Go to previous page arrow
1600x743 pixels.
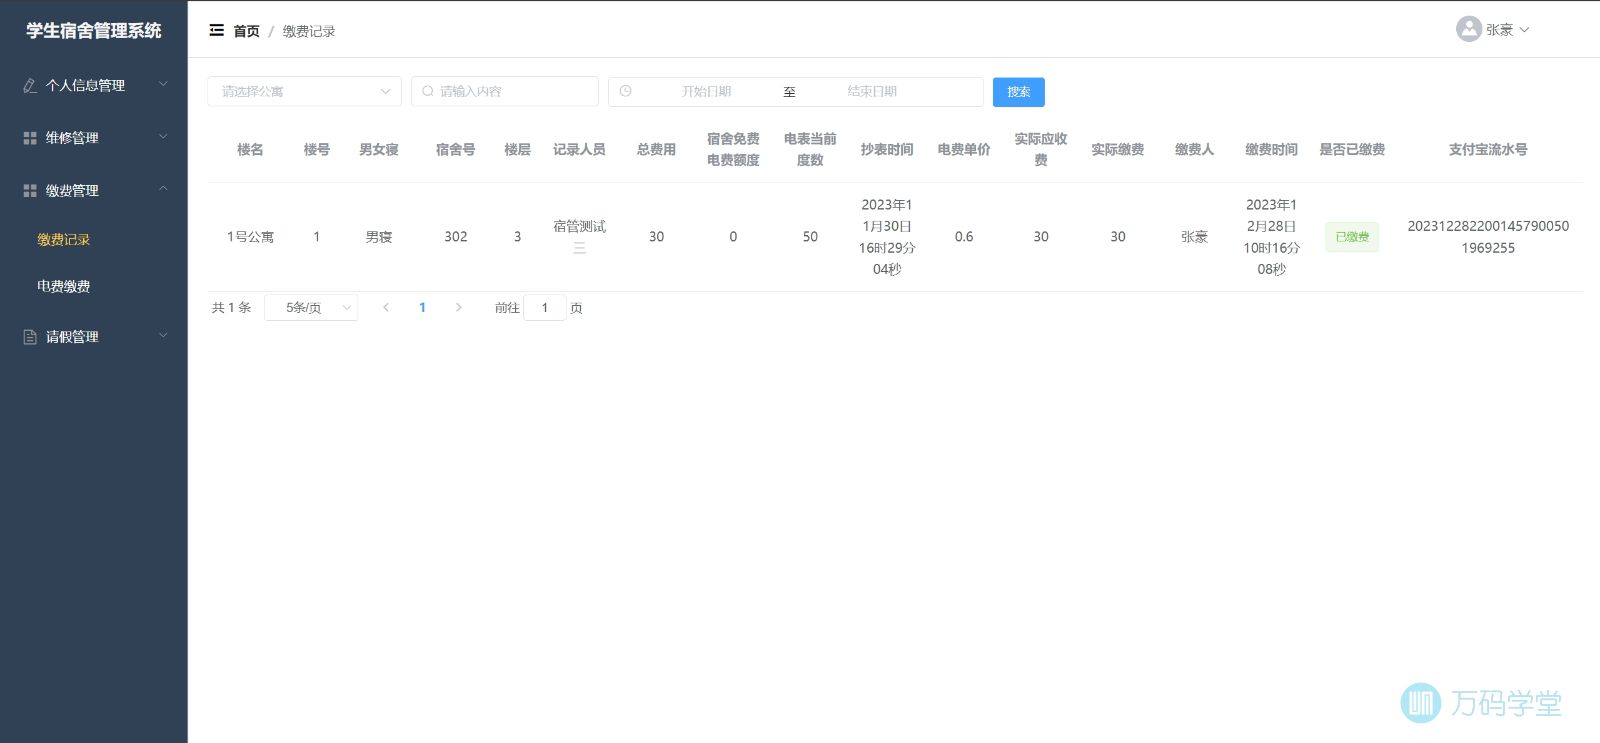pyautogui.click(x=386, y=307)
